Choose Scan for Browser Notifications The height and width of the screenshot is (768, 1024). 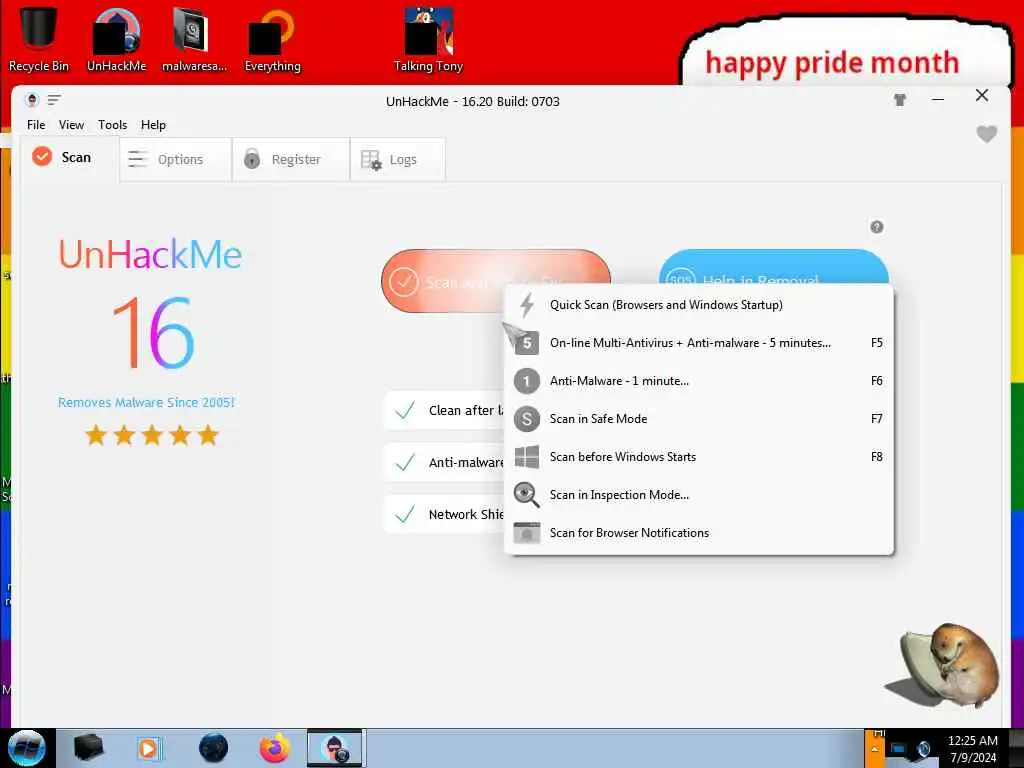(x=699, y=532)
